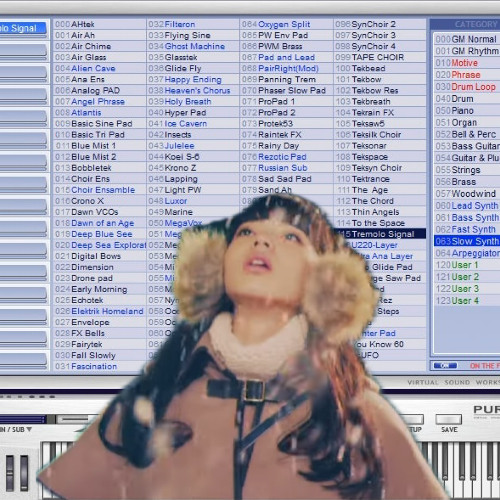This screenshot has height=500, width=500.
Task: Load preset 104 Tekrain FX
Action: 380,113
